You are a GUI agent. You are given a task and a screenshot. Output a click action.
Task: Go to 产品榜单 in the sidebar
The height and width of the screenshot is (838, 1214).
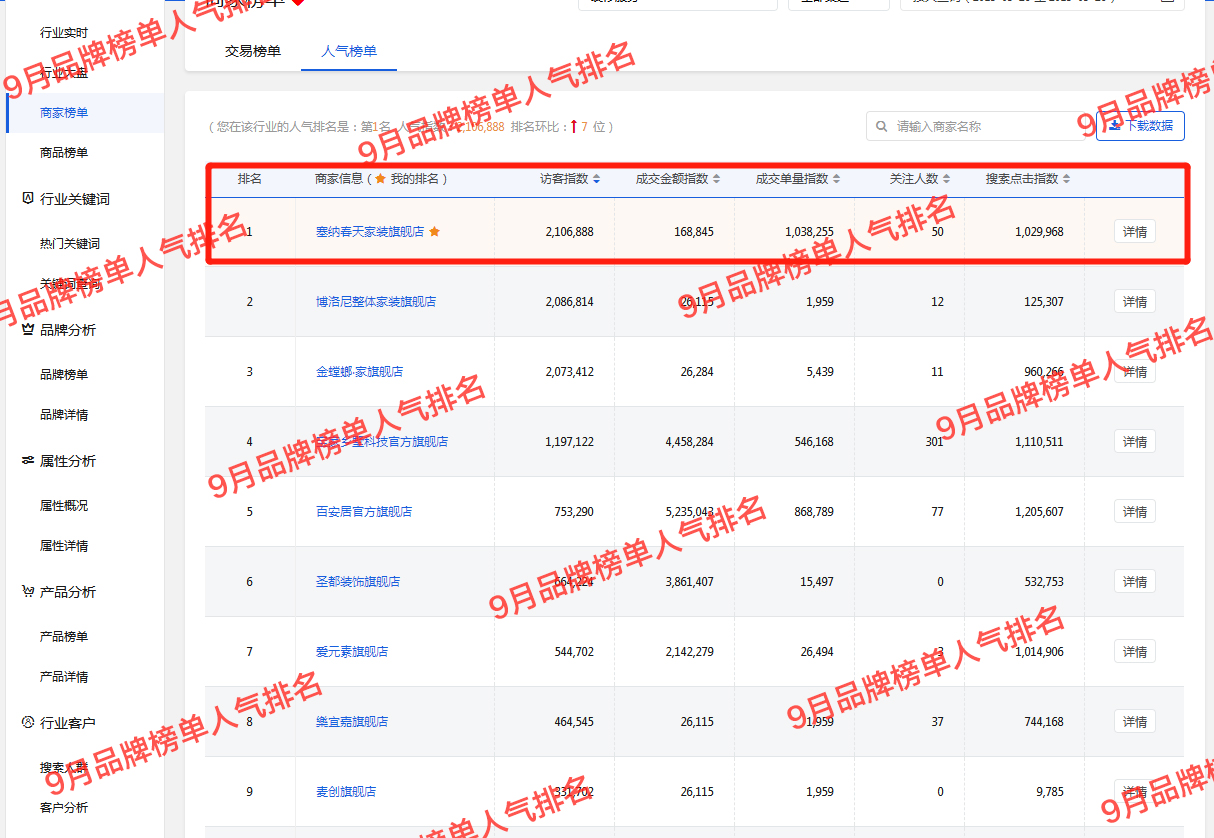click(x=64, y=637)
